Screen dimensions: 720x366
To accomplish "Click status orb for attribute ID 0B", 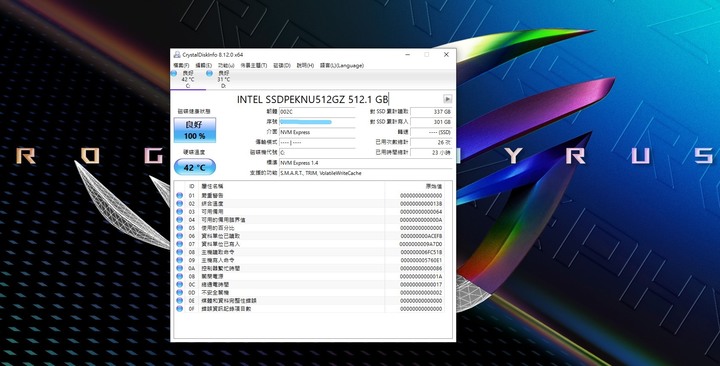I will 180,276.
